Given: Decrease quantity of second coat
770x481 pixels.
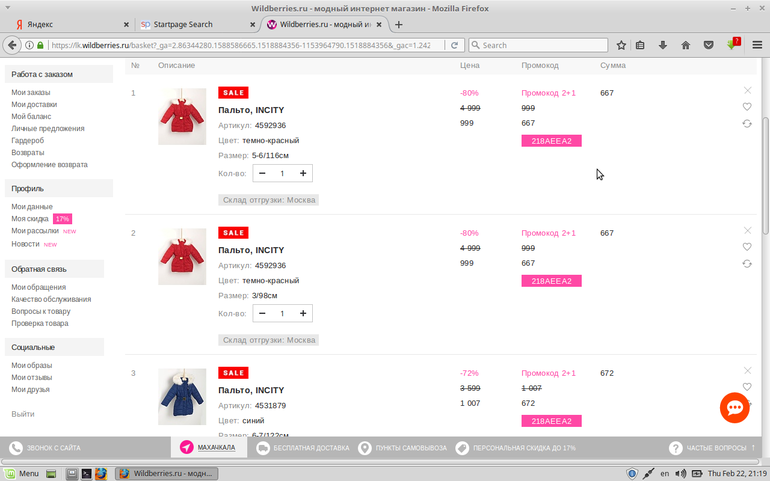Looking at the screenshot, I should pyautogui.click(x=262, y=313).
